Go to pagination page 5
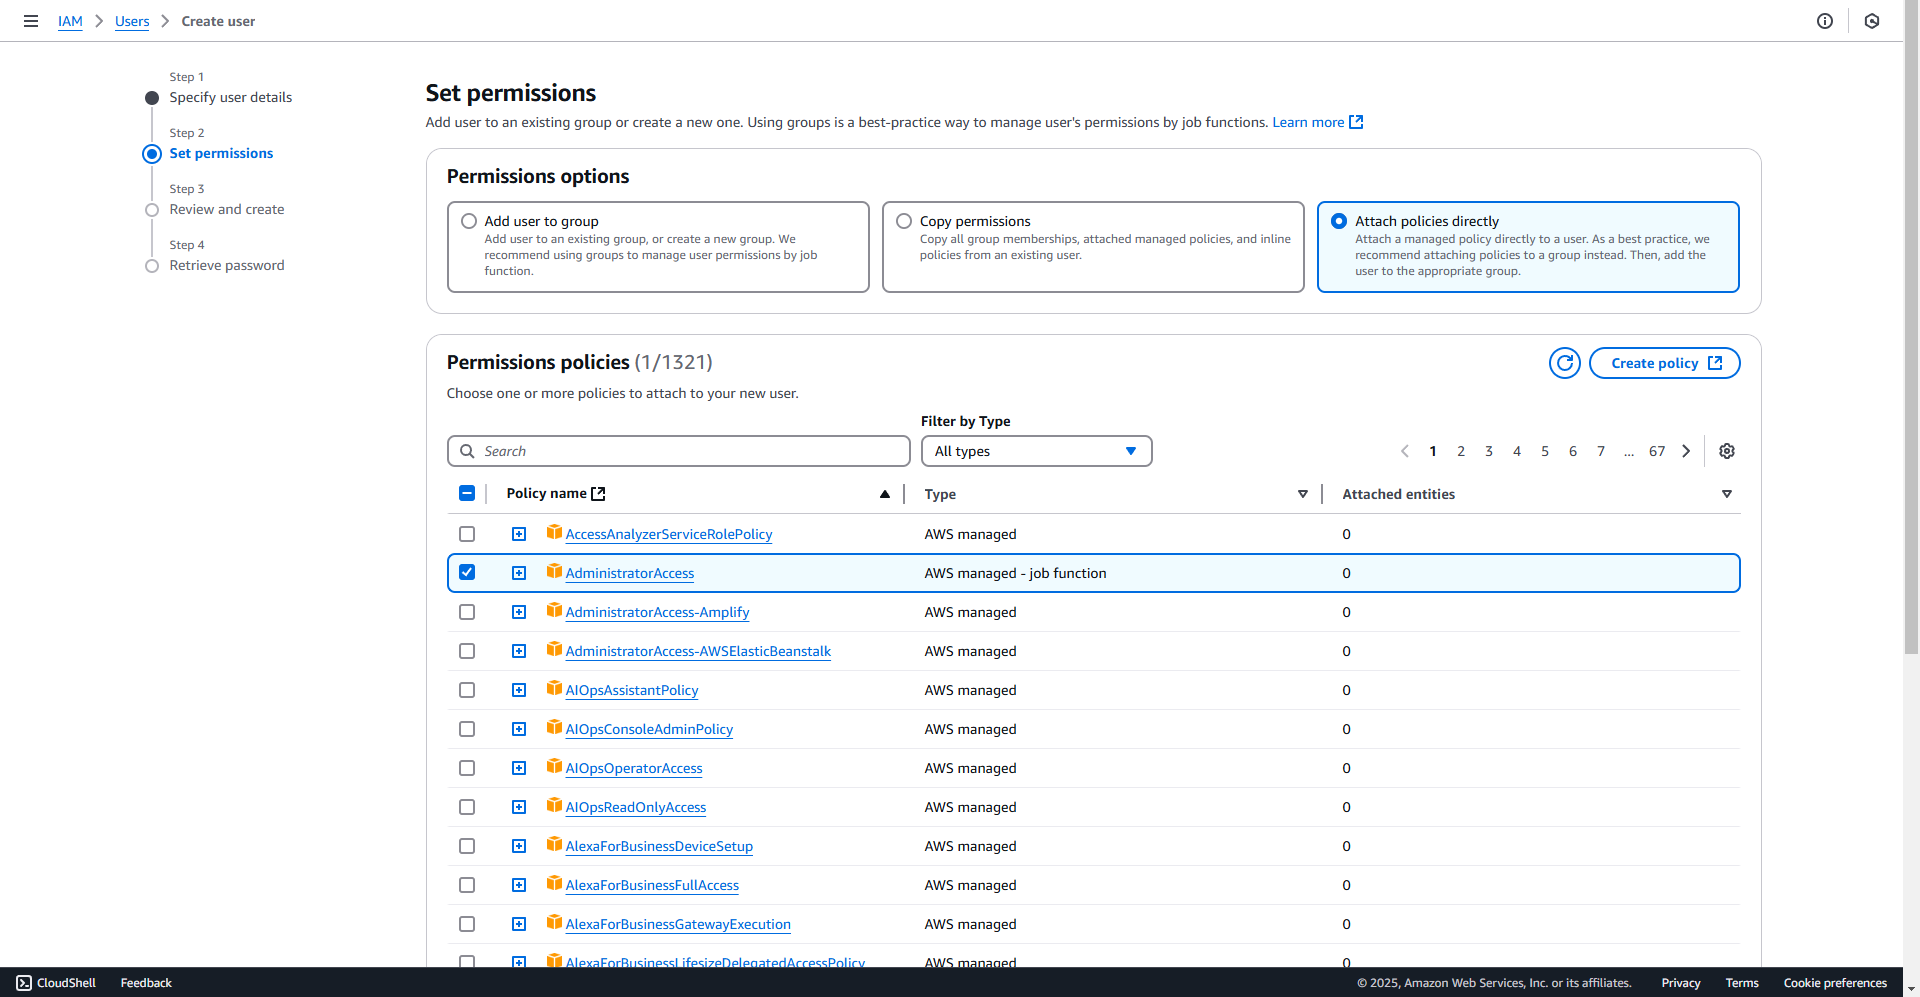The width and height of the screenshot is (1920, 997). pos(1545,451)
